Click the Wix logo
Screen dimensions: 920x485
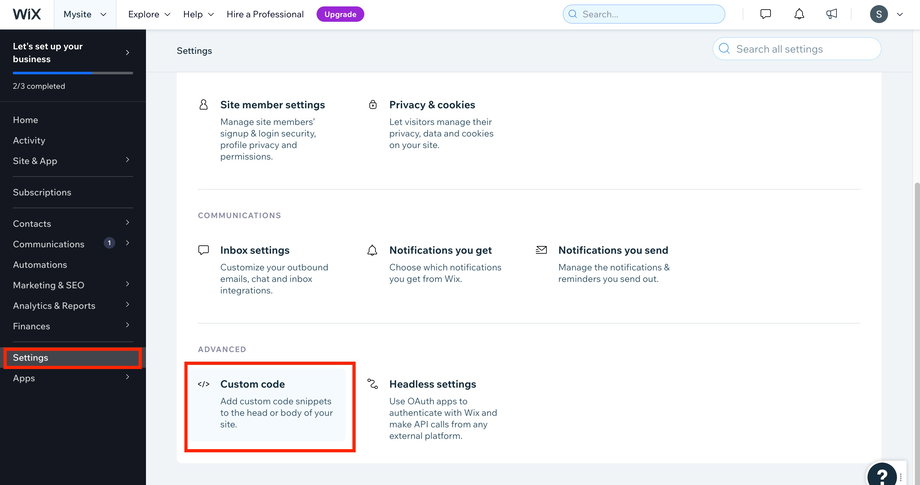[26, 14]
